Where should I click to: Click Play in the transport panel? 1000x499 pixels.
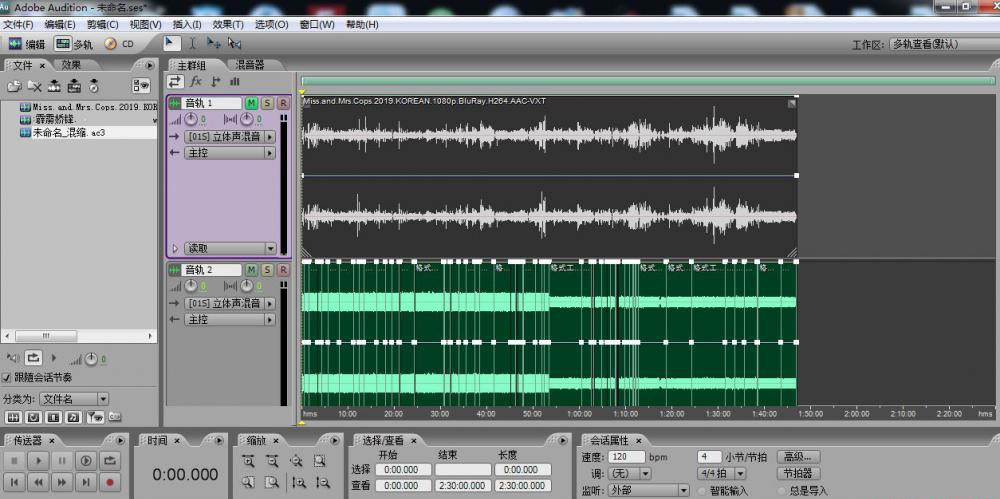(x=38, y=461)
